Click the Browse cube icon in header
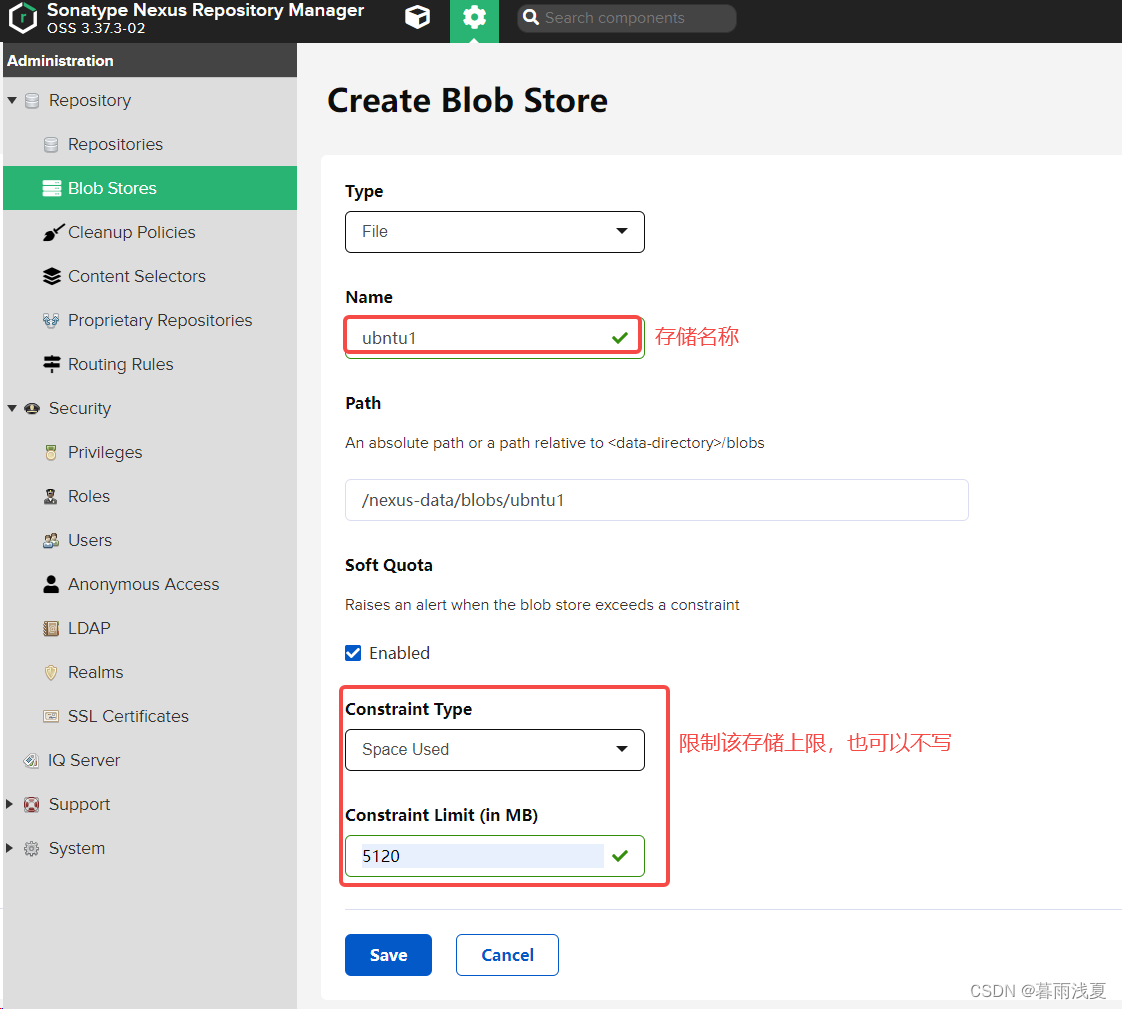Viewport: 1122px width, 1009px height. [x=417, y=18]
